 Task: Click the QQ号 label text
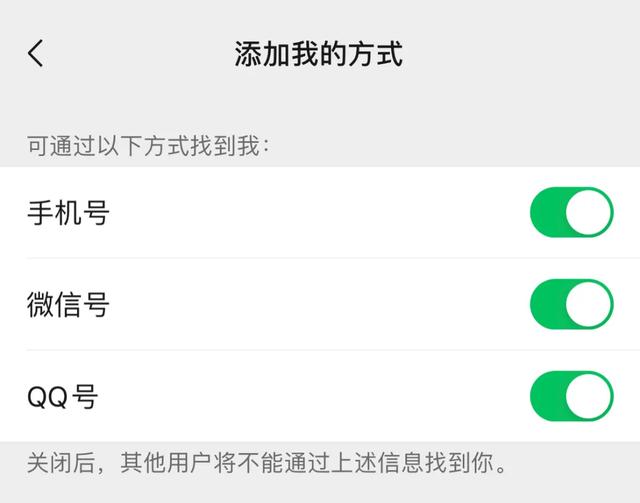pyautogui.click(x=63, y=397)
